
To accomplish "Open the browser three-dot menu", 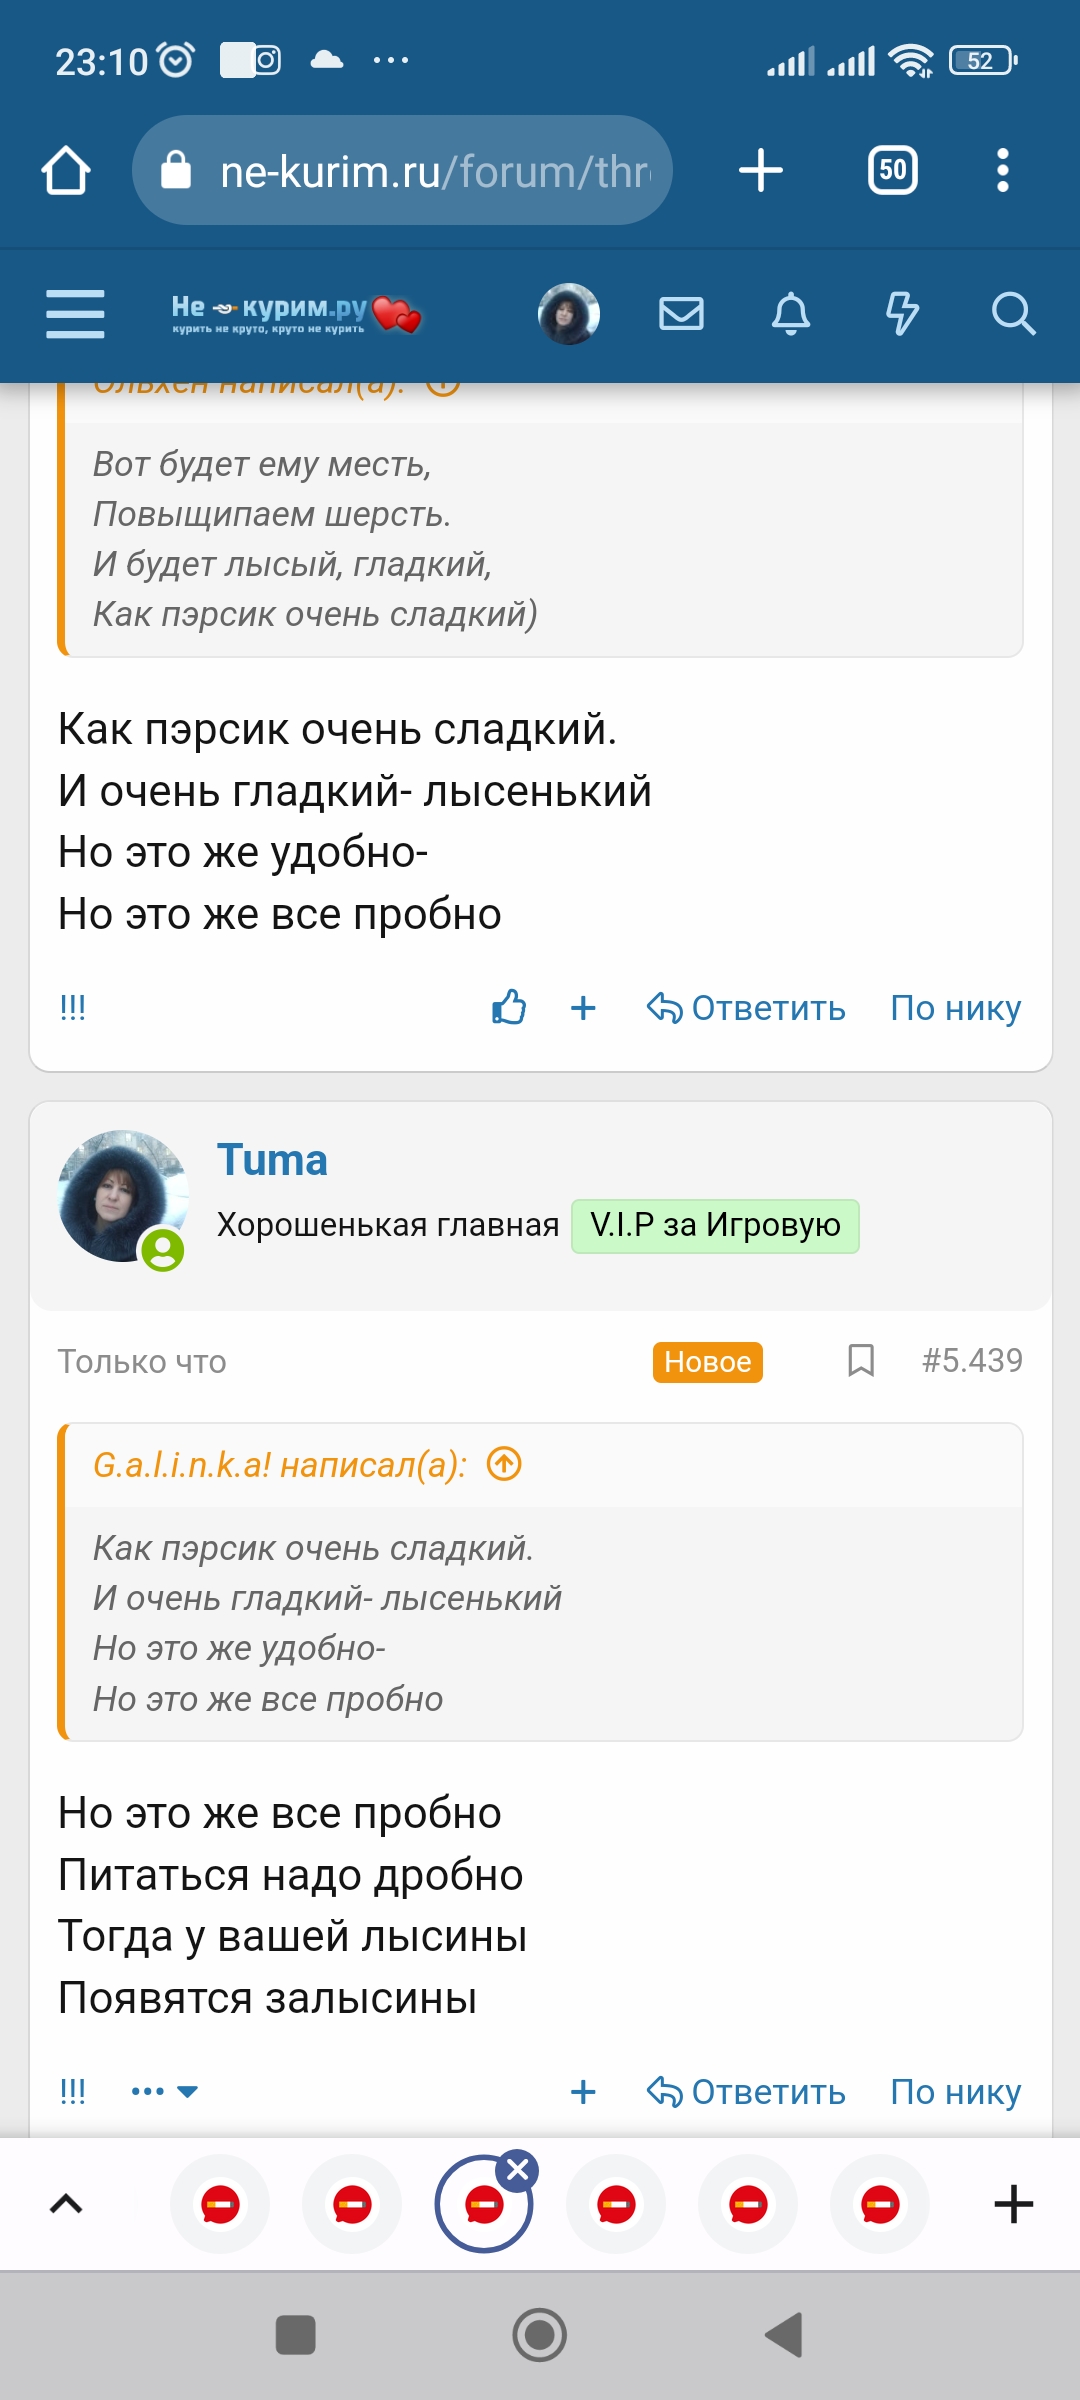I will (x=1002, y=171).
